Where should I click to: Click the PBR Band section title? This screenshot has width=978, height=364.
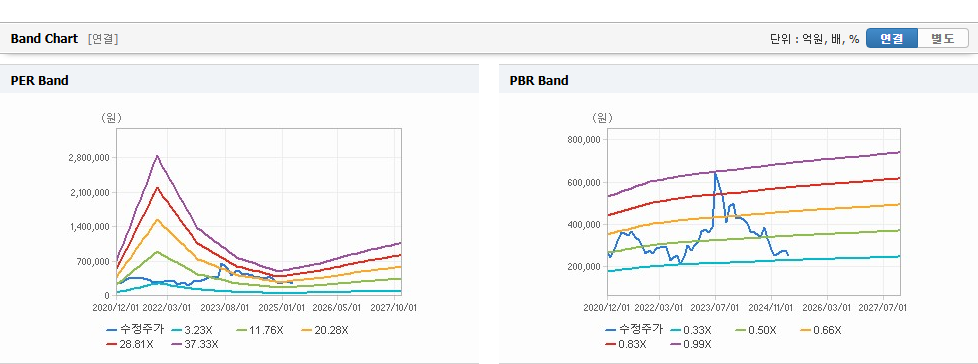pyautogui.click(x=539, y=80)
